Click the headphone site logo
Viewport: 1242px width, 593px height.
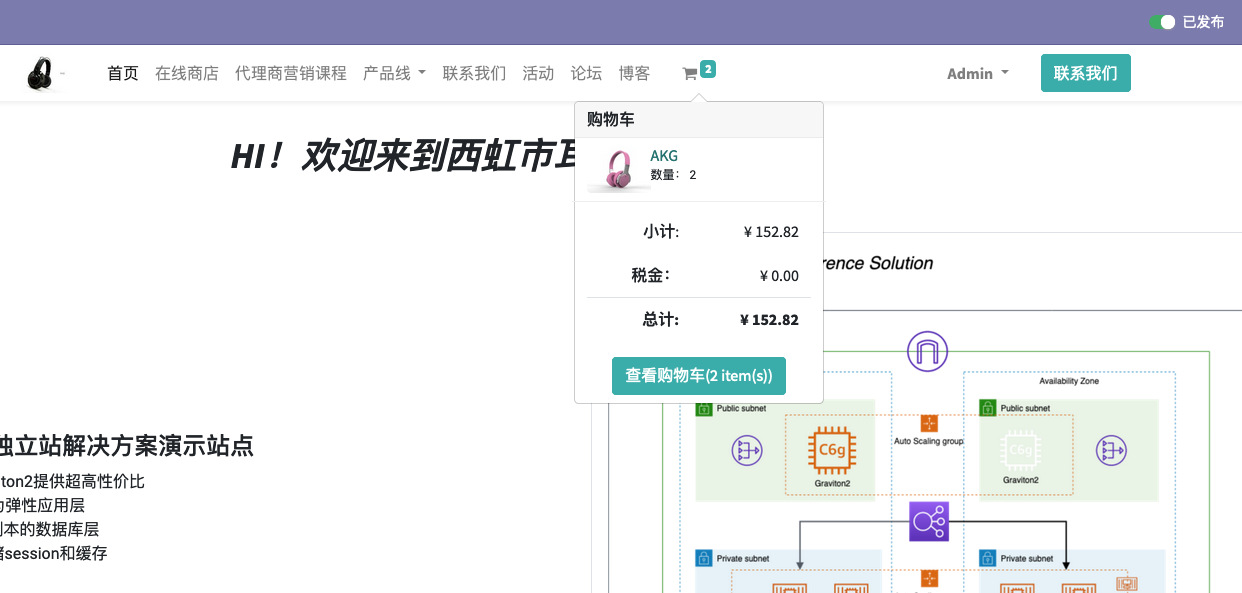click(x=41, y=74)
